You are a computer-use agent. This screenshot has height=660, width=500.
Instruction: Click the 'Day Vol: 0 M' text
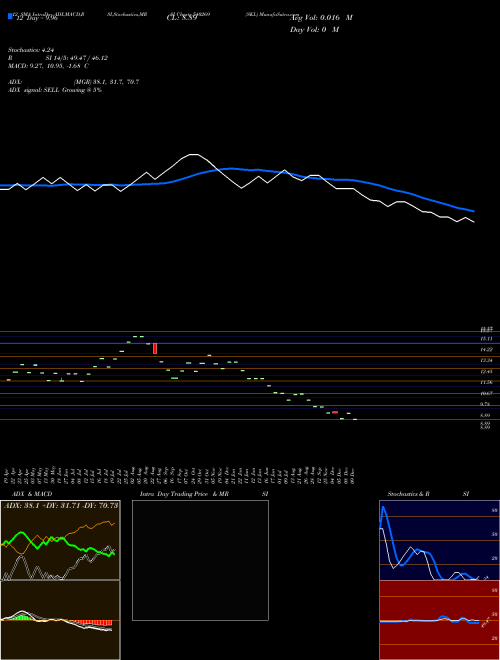point(314,30)
